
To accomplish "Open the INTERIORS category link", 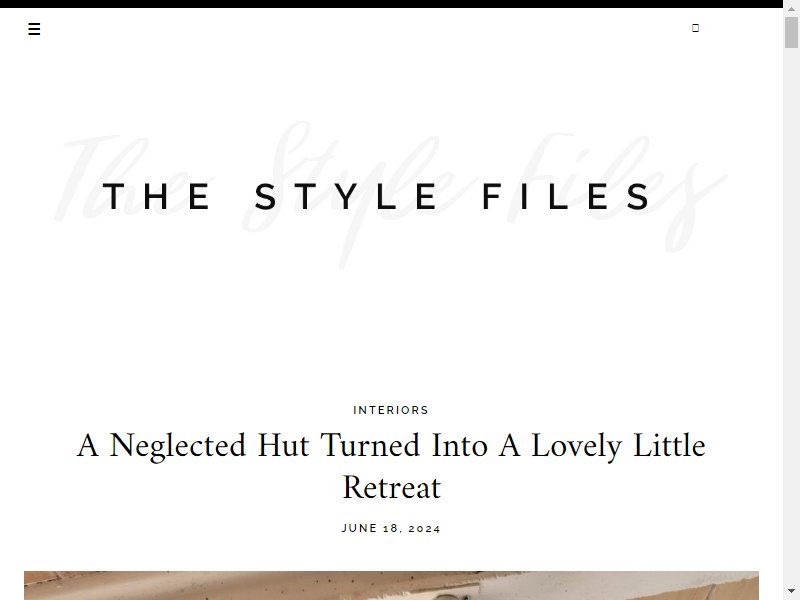I will coord(391,410).
